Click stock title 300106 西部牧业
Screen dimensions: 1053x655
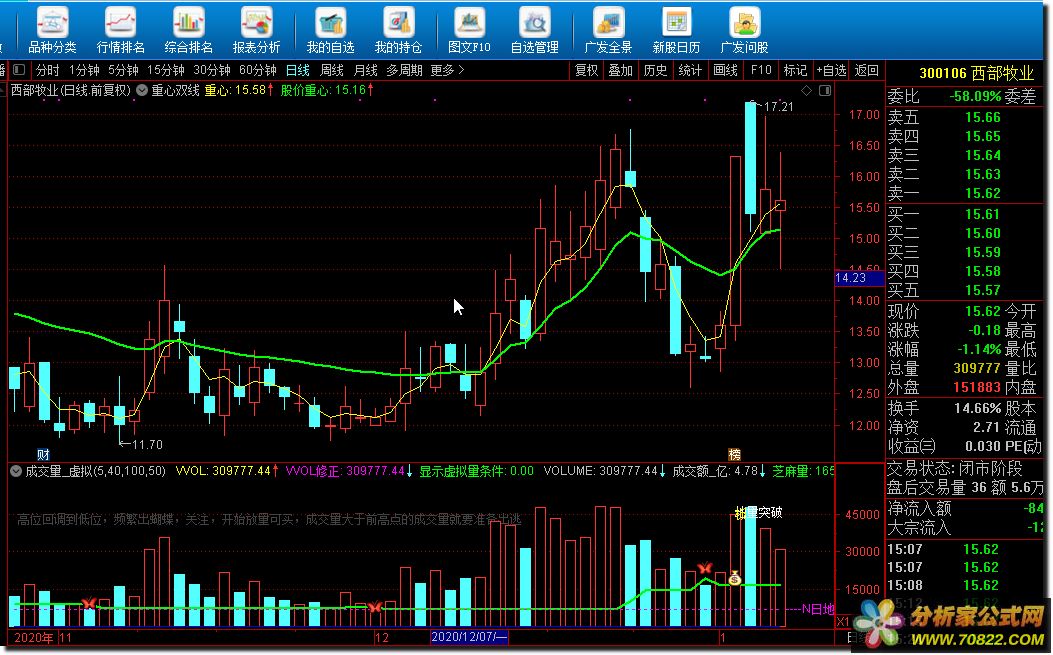976,73
